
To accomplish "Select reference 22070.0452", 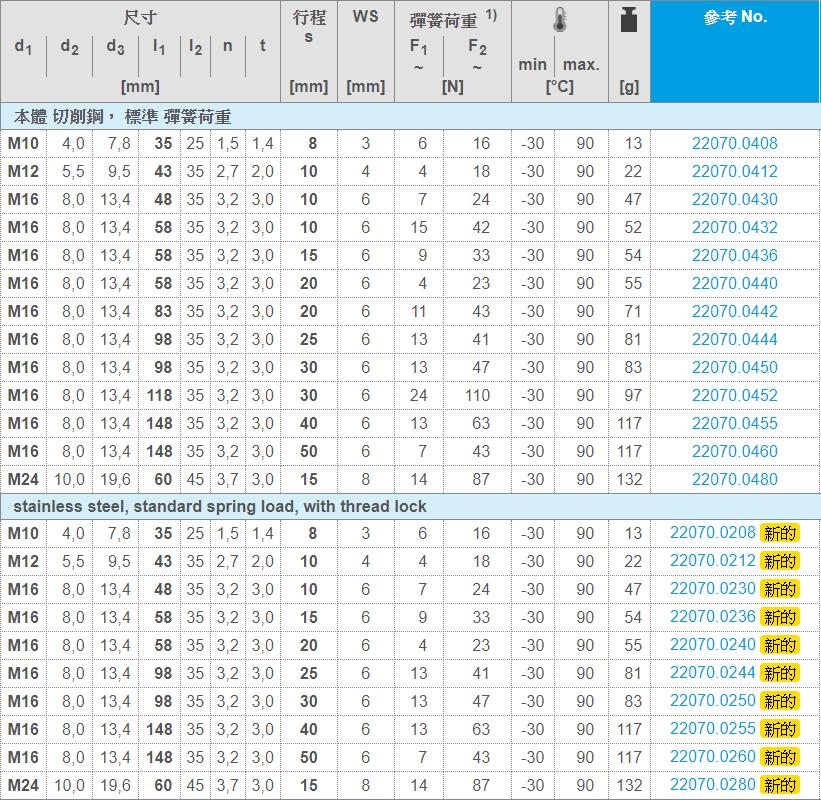I will click(734, 395).
